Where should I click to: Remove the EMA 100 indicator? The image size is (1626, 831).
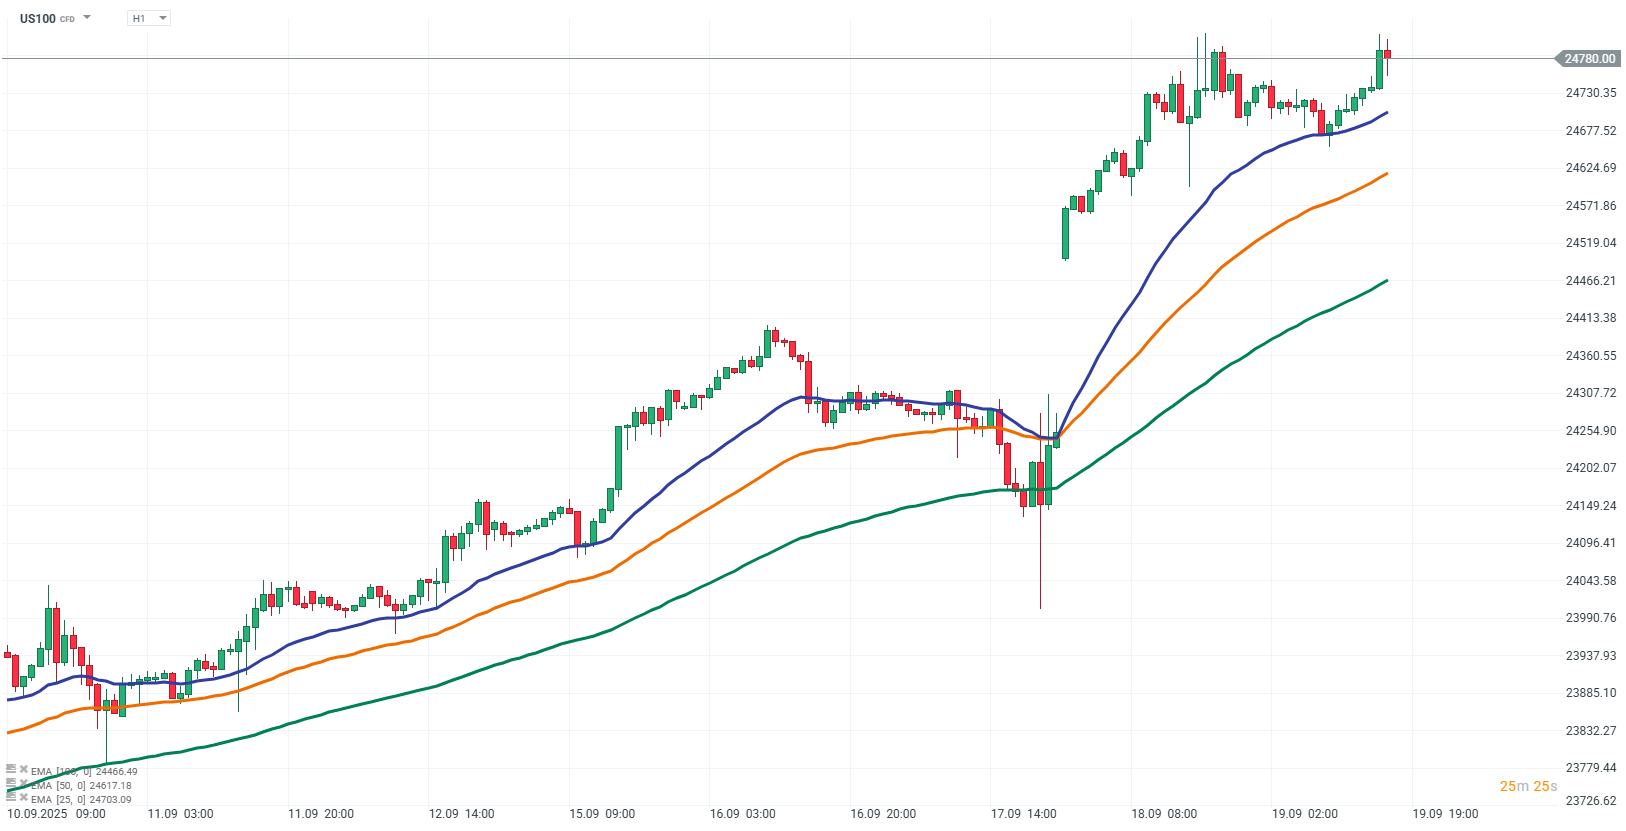(23, 769)
